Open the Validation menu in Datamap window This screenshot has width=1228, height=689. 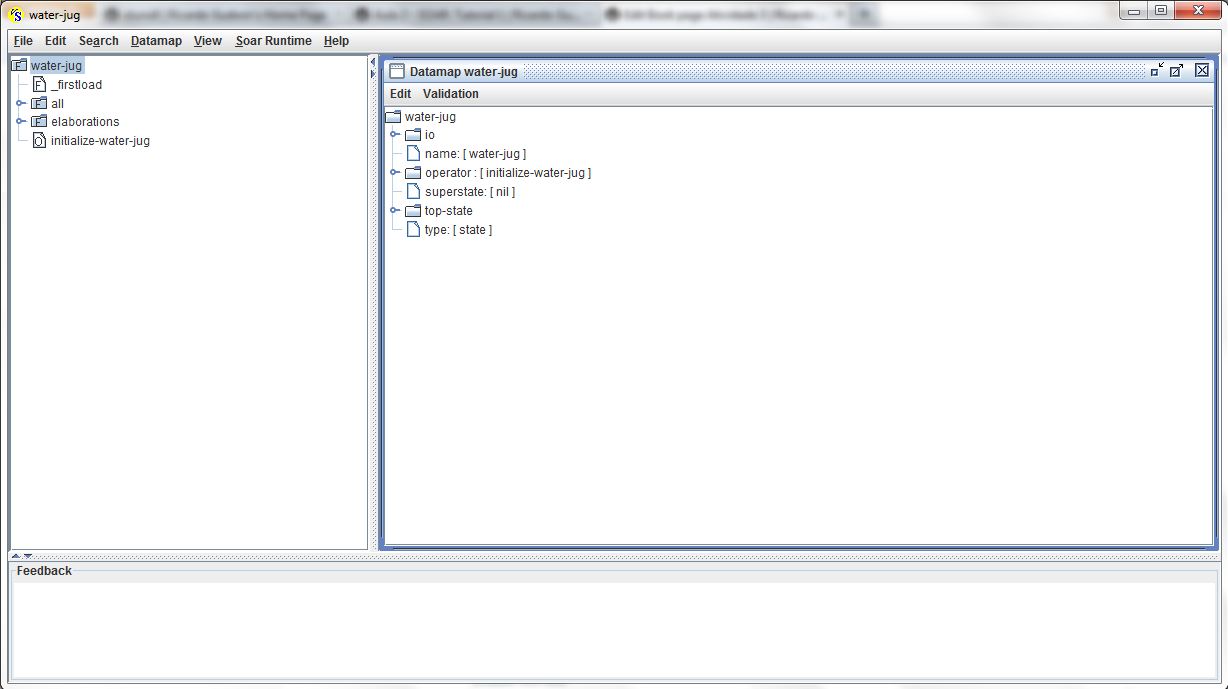[x=450, y=94]
